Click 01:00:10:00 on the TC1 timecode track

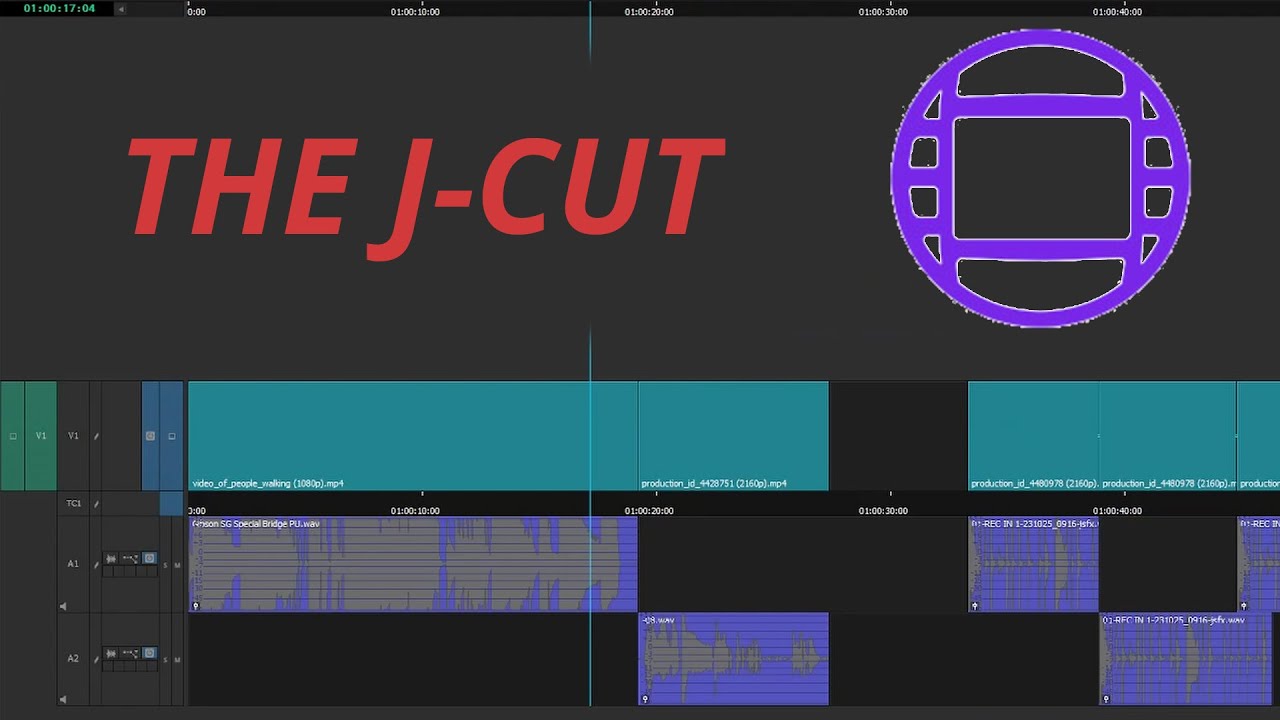point(415,511)
